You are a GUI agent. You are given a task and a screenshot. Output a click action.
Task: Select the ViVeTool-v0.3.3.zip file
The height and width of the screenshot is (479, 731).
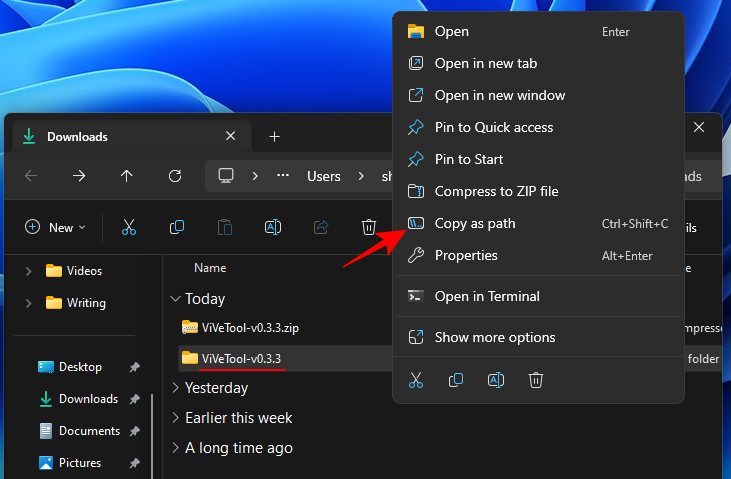250,327
